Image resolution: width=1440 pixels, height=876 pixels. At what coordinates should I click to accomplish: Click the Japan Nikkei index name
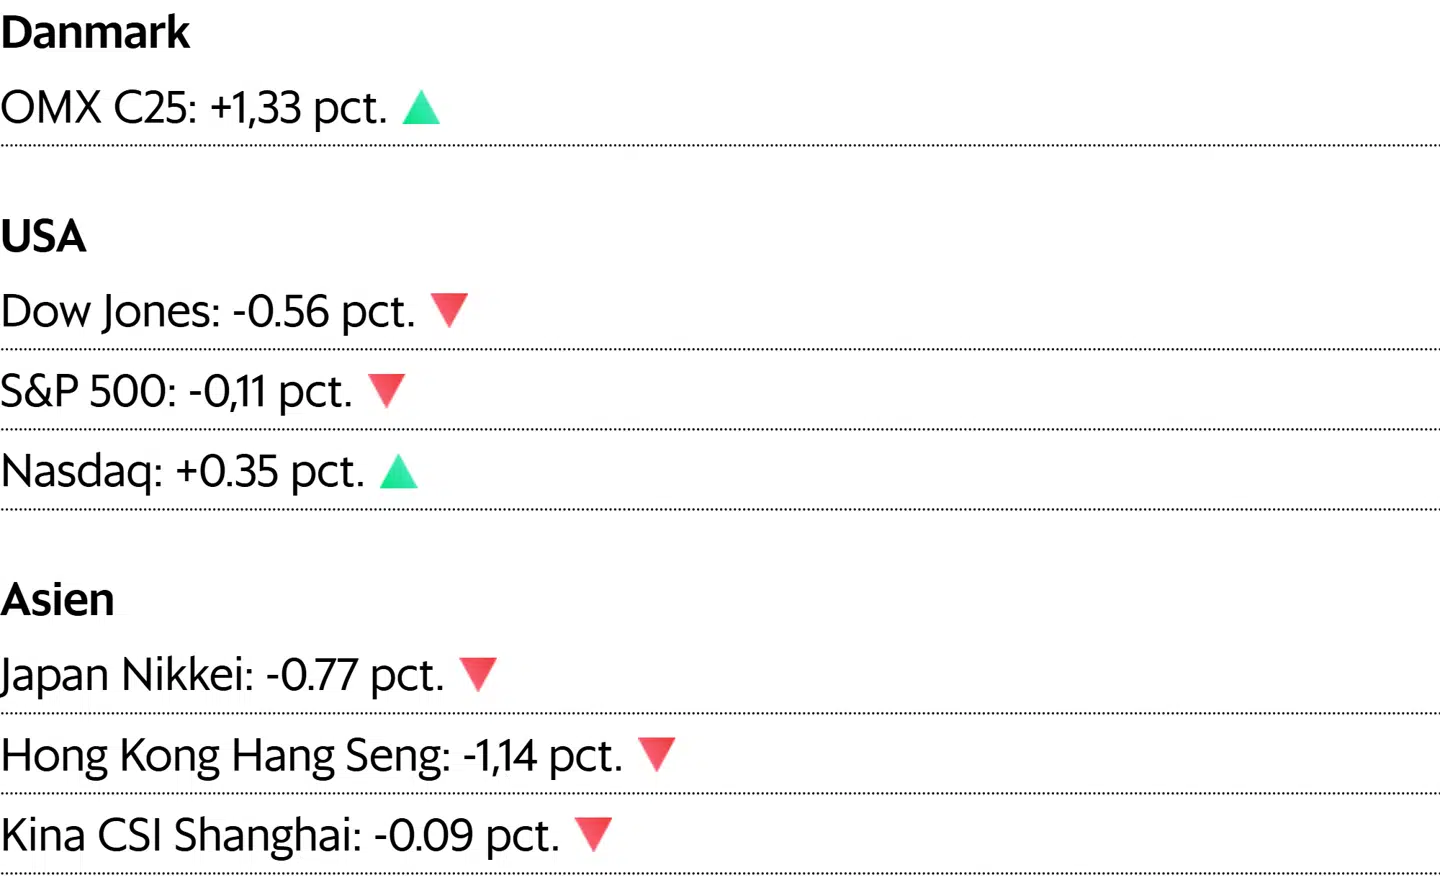(x=126, y=675)
